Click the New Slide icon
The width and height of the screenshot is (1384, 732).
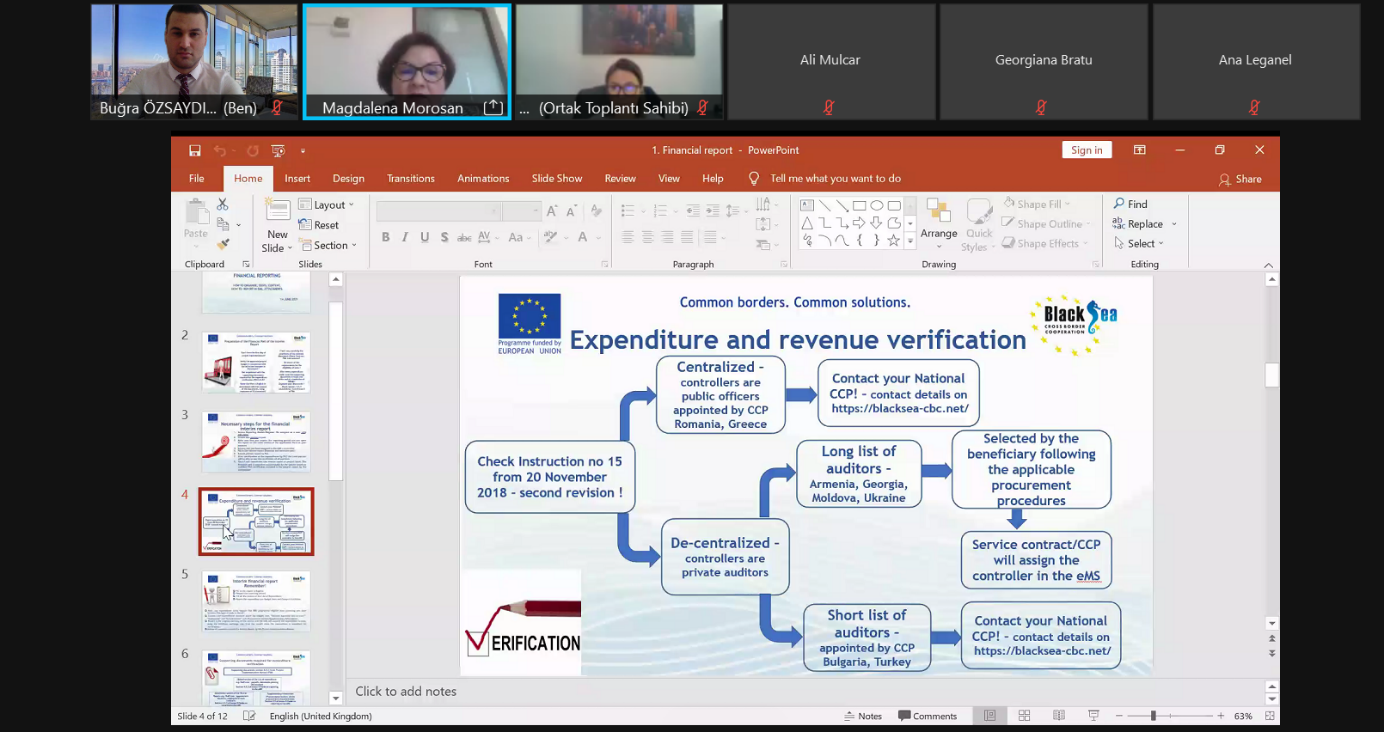coord(278,210)
